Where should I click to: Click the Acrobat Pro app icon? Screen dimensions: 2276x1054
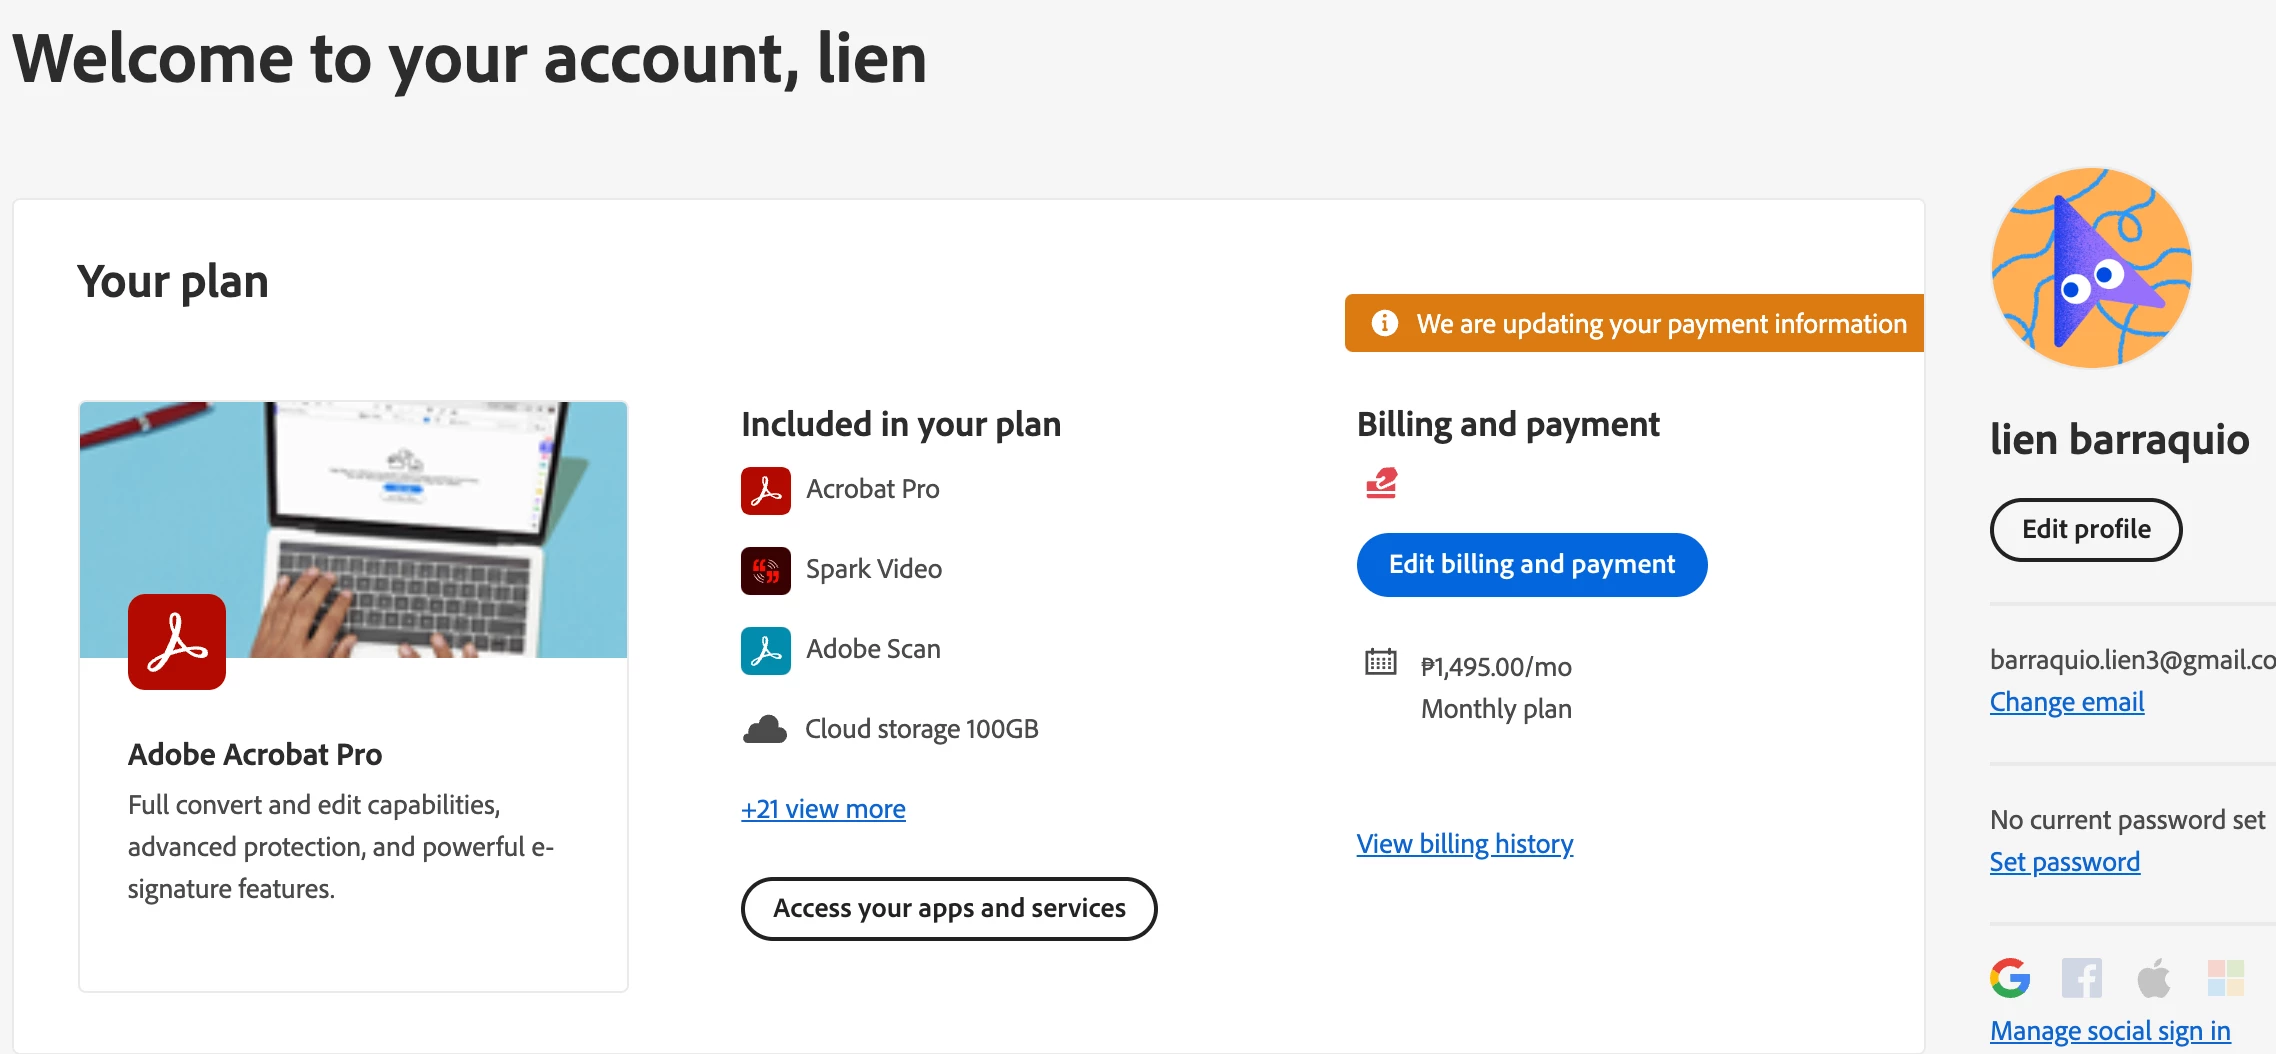[765, 490]
